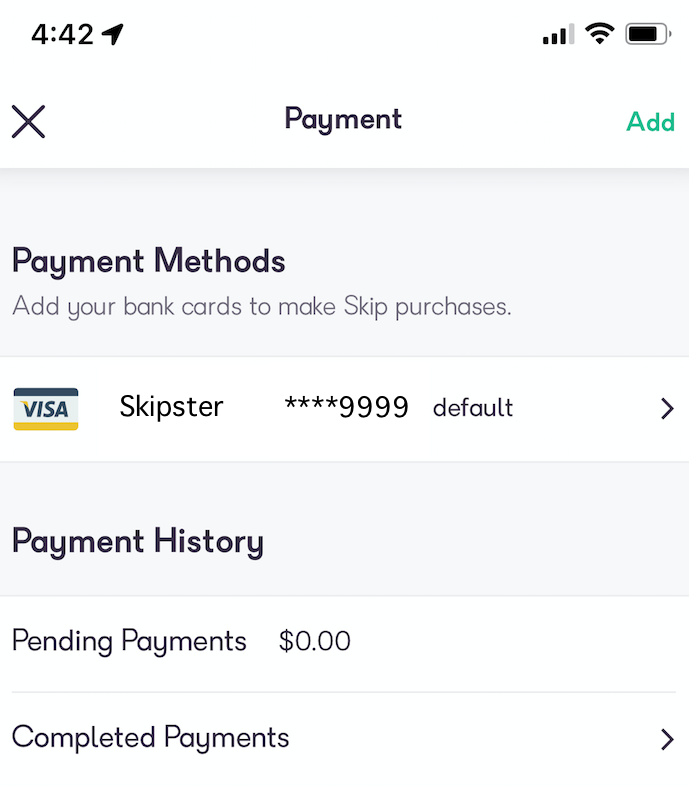
Task: Tap the Wi-Fi status icon
Action: click(x=599, y=34)
